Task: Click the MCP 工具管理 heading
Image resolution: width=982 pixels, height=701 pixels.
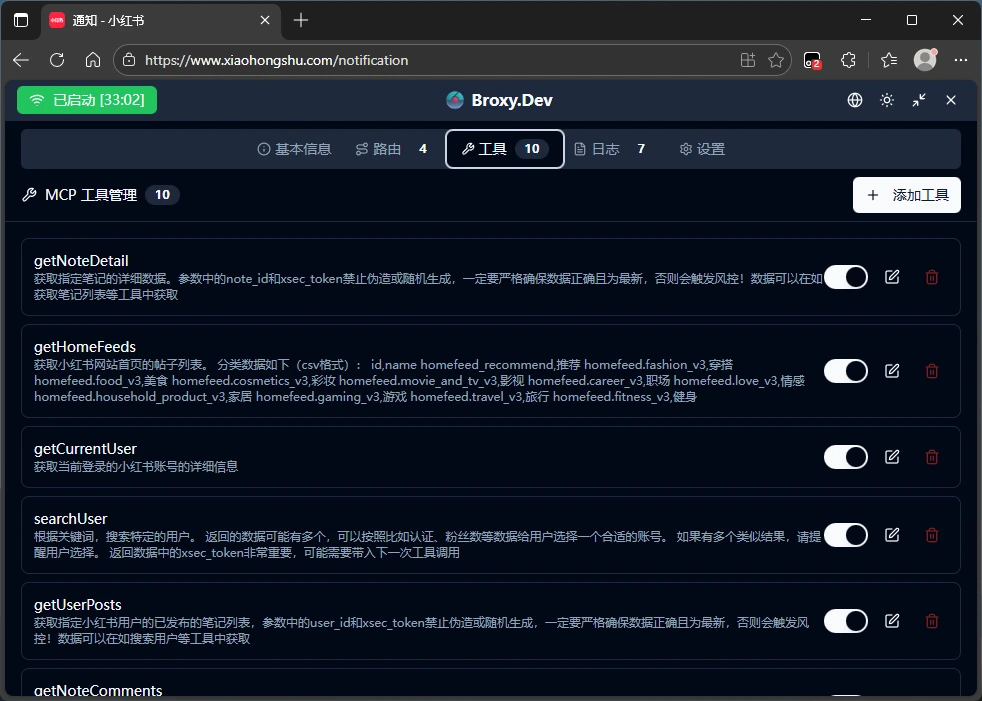Action: coord(91,195)
